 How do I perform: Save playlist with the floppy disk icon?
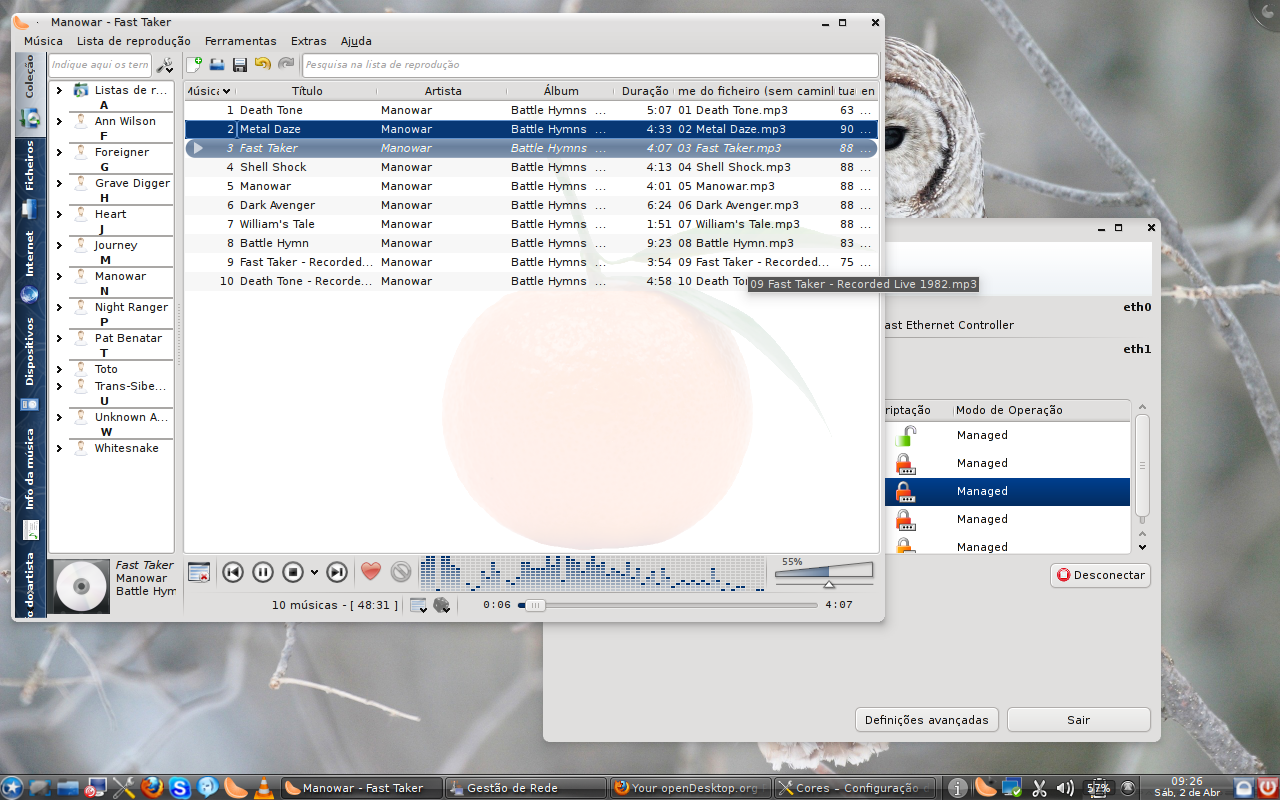coord(240,65)
